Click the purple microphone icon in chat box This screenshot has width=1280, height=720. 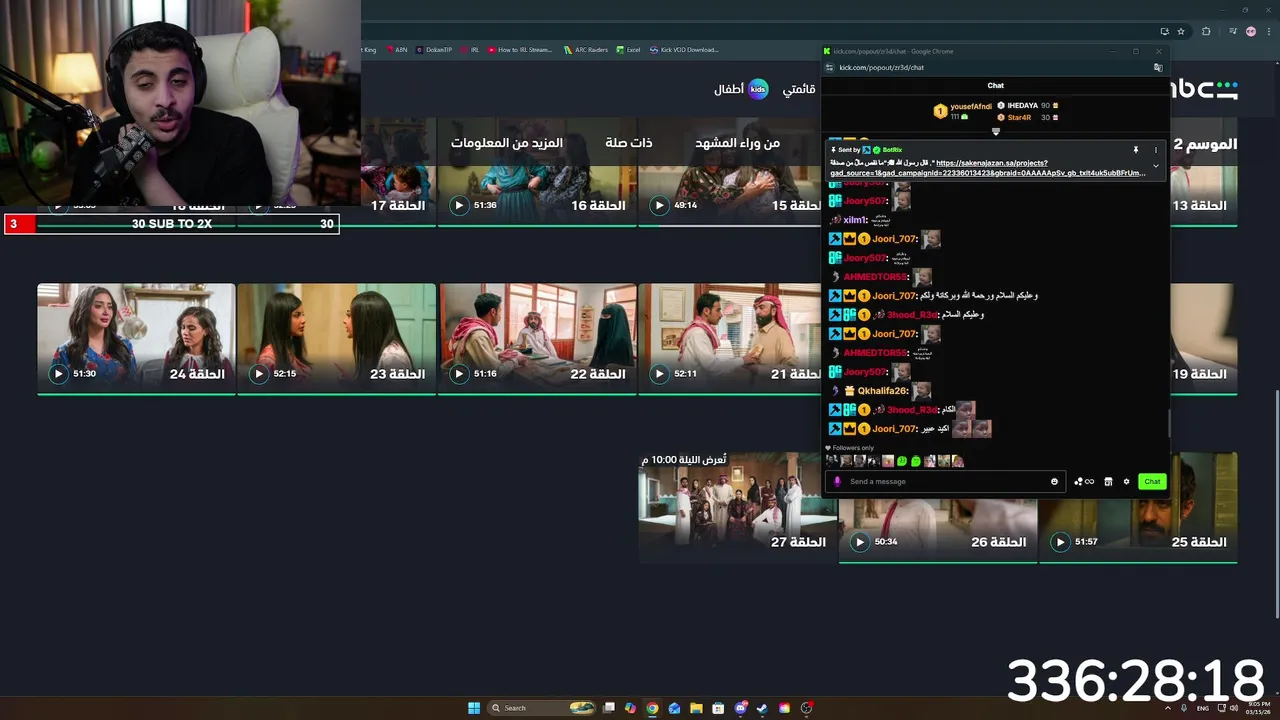tap(837, 482)
